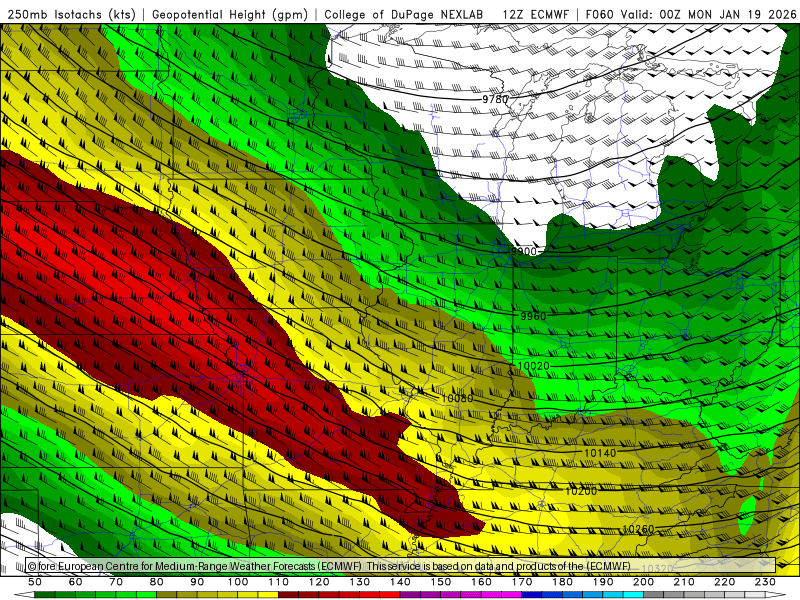Click the color bar's left end arrow
This screenshot has width=800, height=600.
pyautogui.click(x=24, y=595)
